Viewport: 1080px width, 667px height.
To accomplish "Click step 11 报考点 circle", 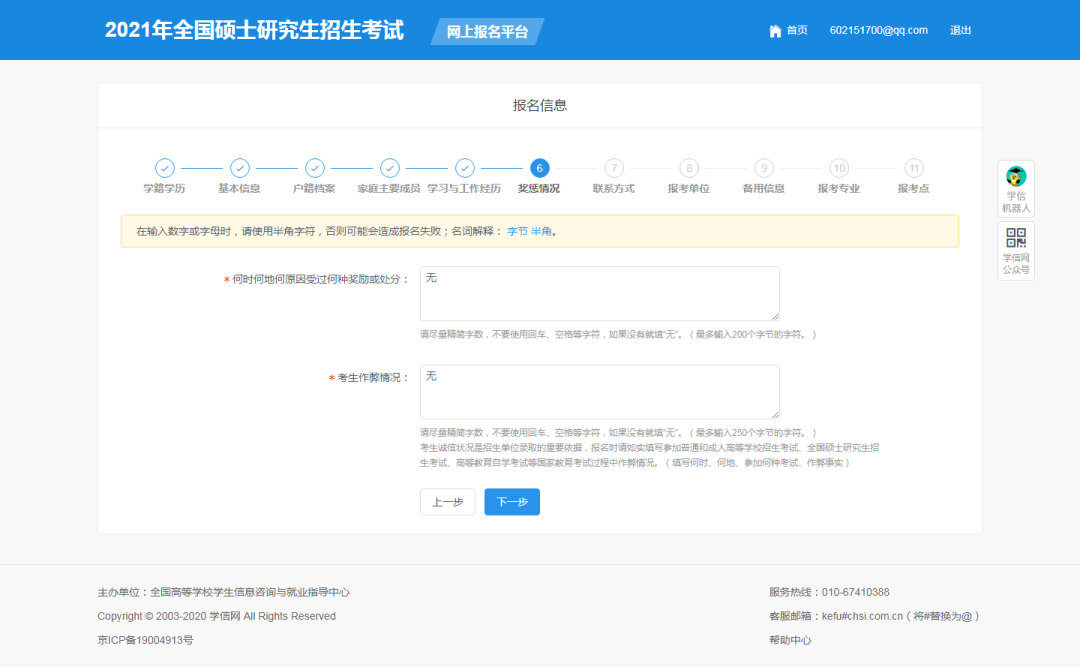I will tap(913, 168).
